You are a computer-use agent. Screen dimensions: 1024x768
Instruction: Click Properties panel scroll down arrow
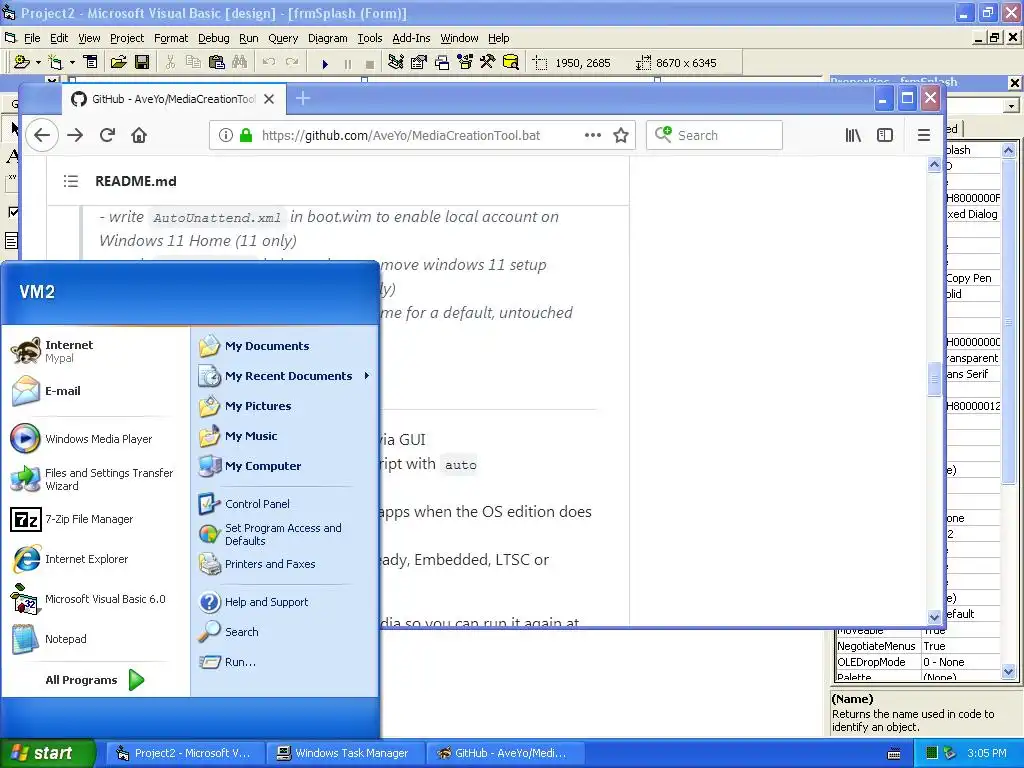[x=1008, y=671]
